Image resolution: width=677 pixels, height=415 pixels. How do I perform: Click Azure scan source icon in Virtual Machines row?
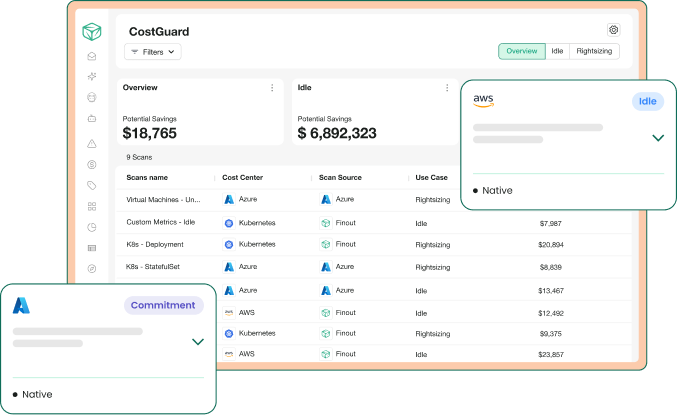(326, 199)
